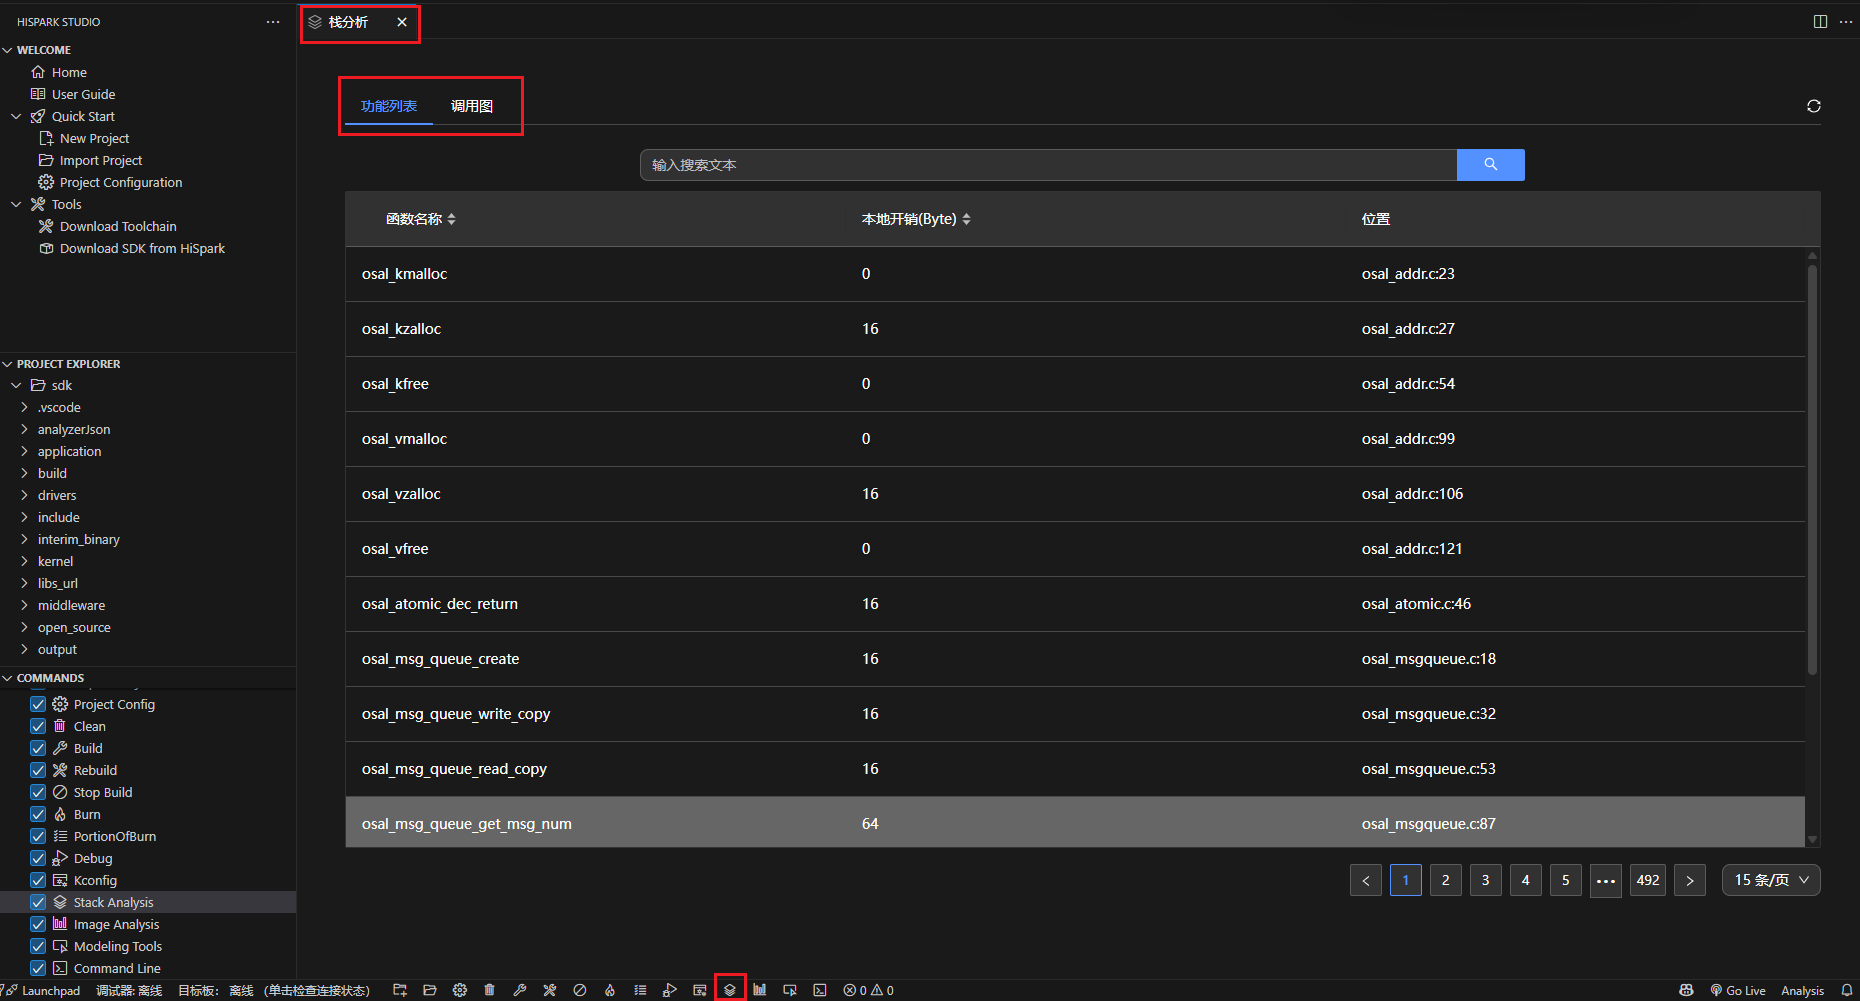Click the Burn flame icon in status bar
1860x1001 pixels.
click(x=610, y=990)
